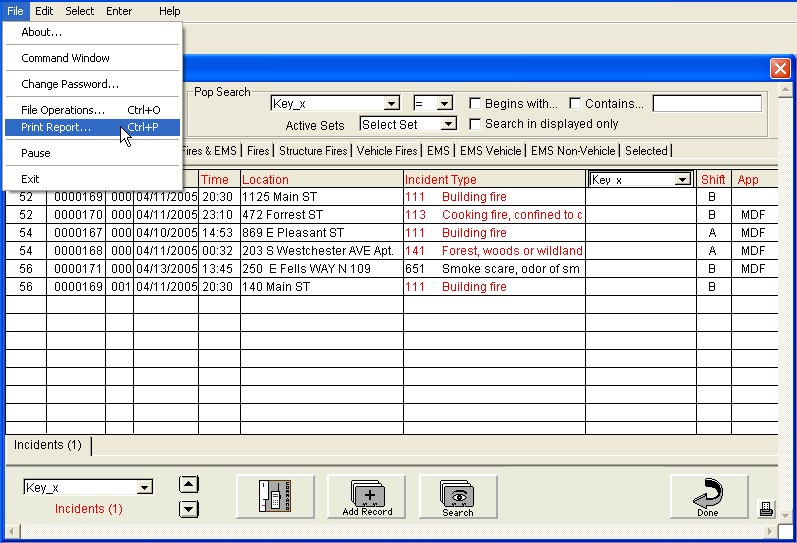The width and height of the screenshot is (797, 543).
Task: Click the horizontal scrollbar right arrow
Action: (770, 532)
